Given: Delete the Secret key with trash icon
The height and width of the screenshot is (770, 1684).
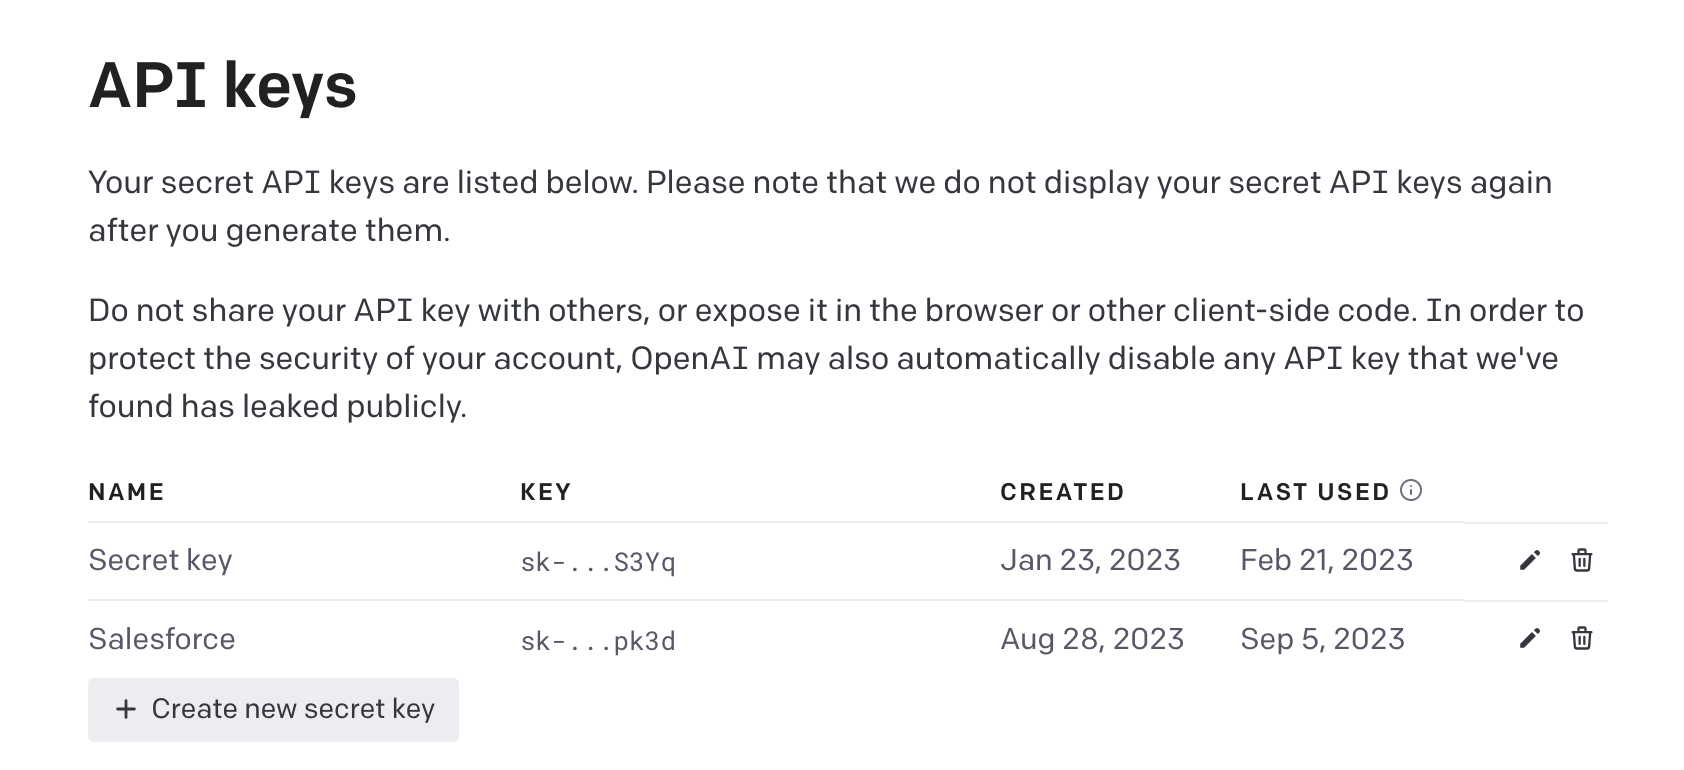Looking at the screenshot, I should pos(1581,560).
